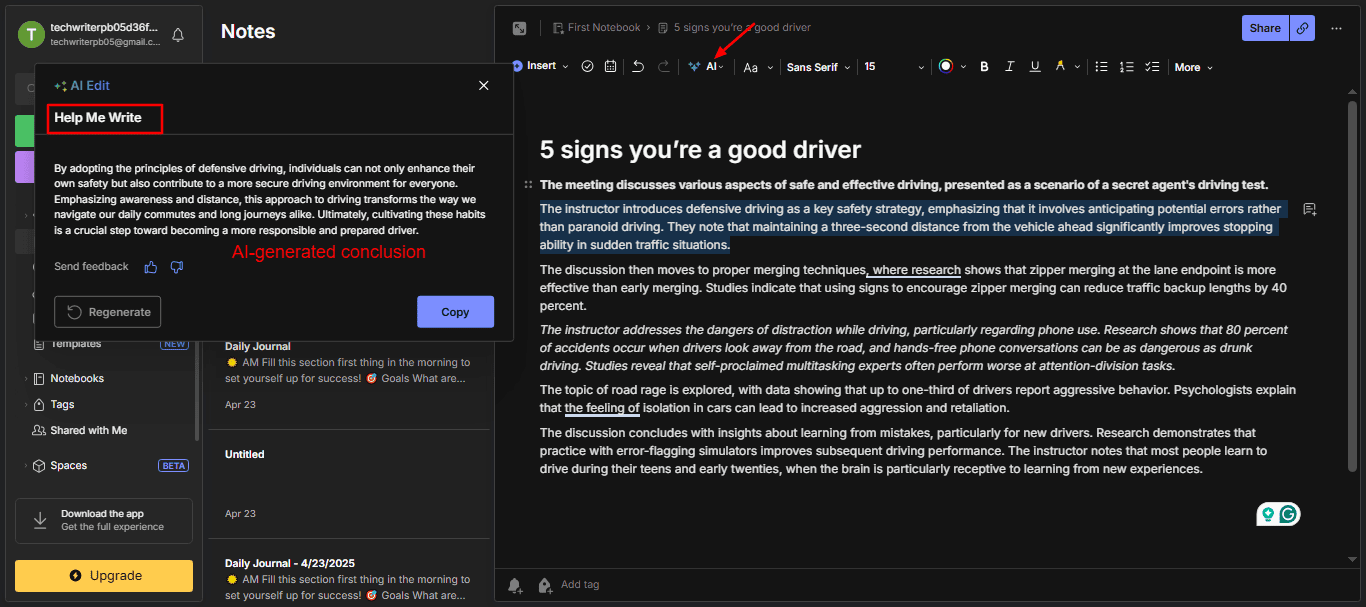Image resolution: width=1366 pixels, height=607 pixels.
Task: Copy the note link via the chain icon
Action: pos(1302,28)
